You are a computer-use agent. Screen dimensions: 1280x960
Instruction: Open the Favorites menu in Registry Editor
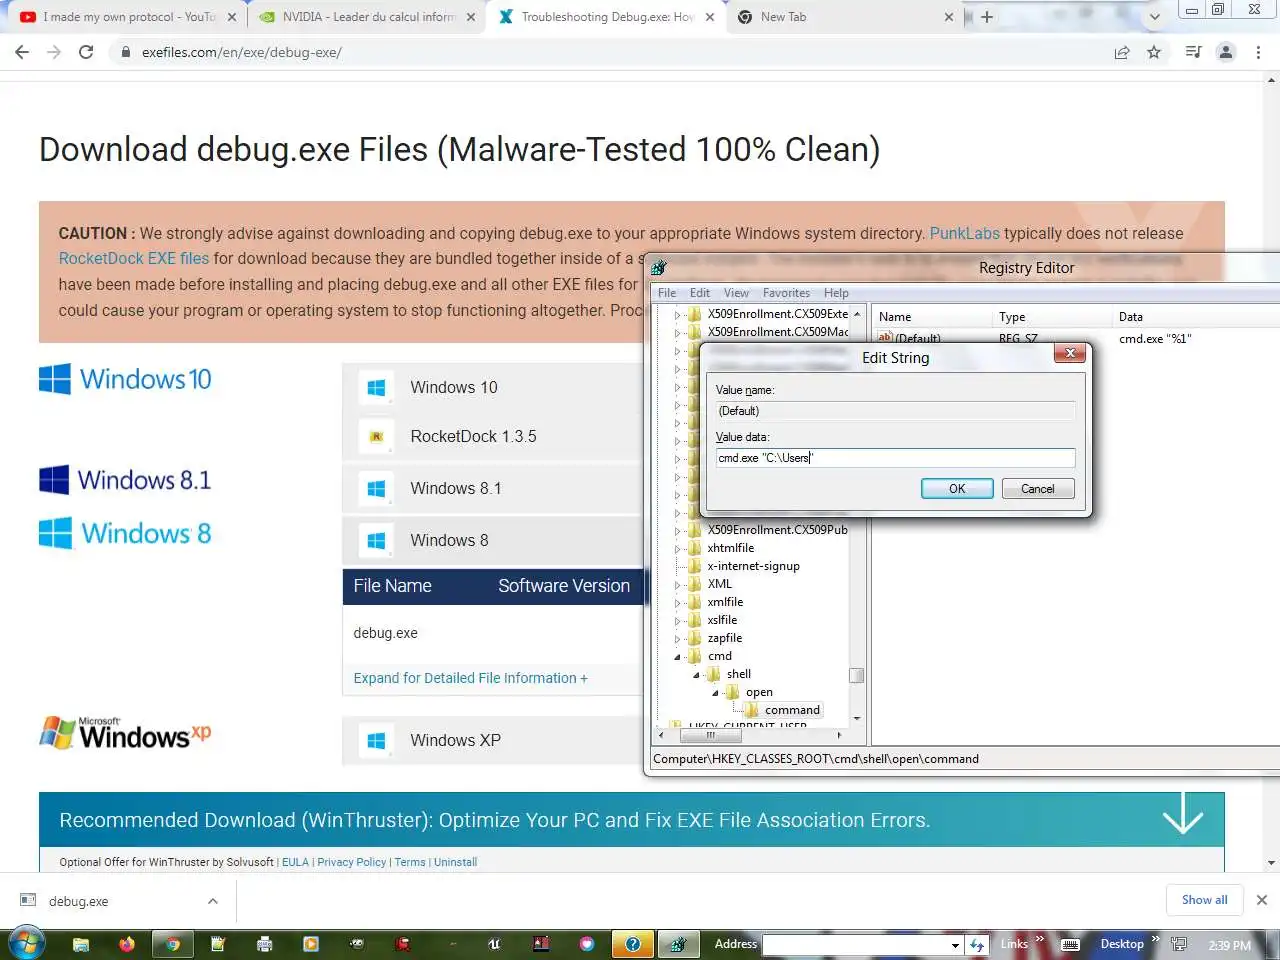786,293
